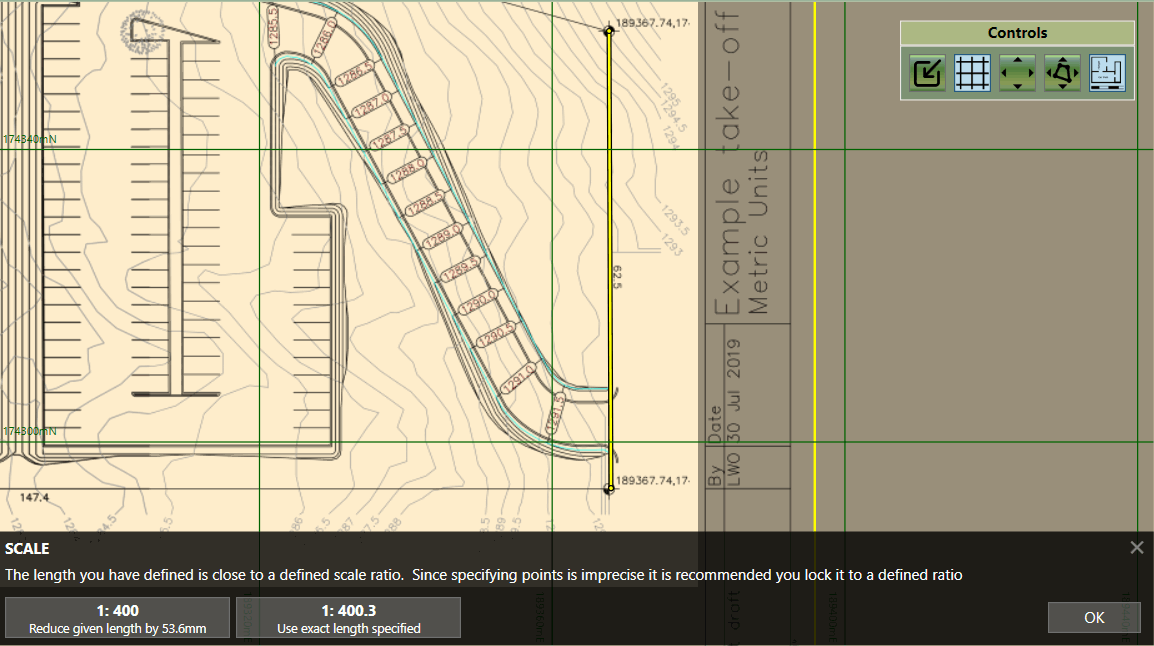The width and height of the screenshot is (1154, 646).
Task: Lock scale to 1:400 ratio
Action: [x=118, y=618]
